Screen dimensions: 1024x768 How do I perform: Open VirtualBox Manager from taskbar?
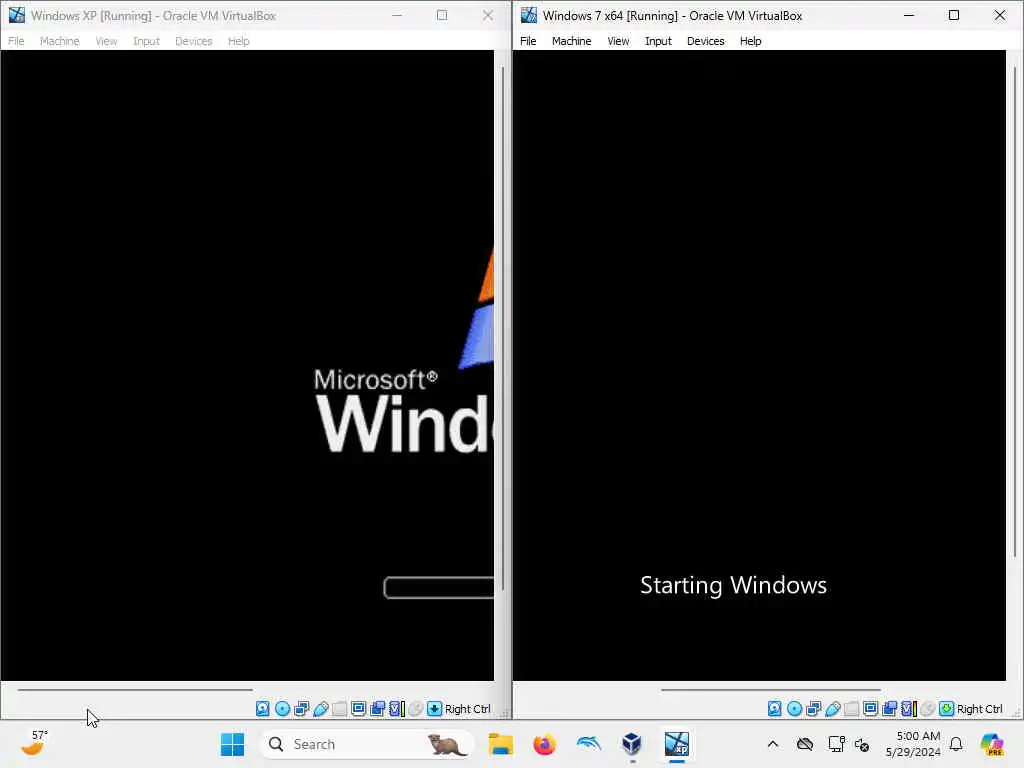point(632,744)
